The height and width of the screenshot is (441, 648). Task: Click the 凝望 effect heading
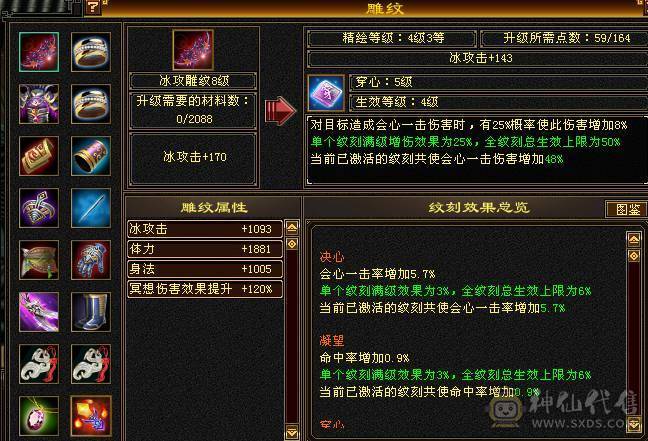pos(332,341)
